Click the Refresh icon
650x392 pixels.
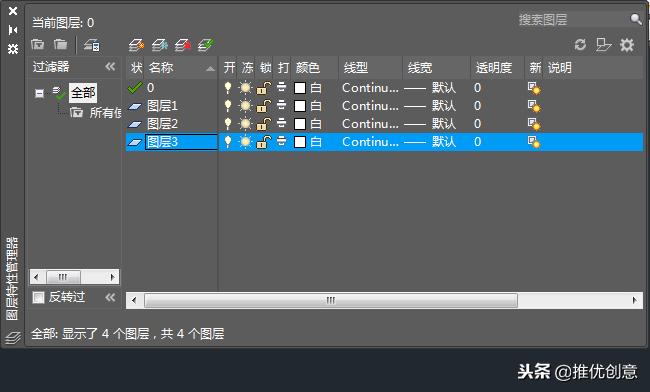pyautogui.click(x=580, y=44)
